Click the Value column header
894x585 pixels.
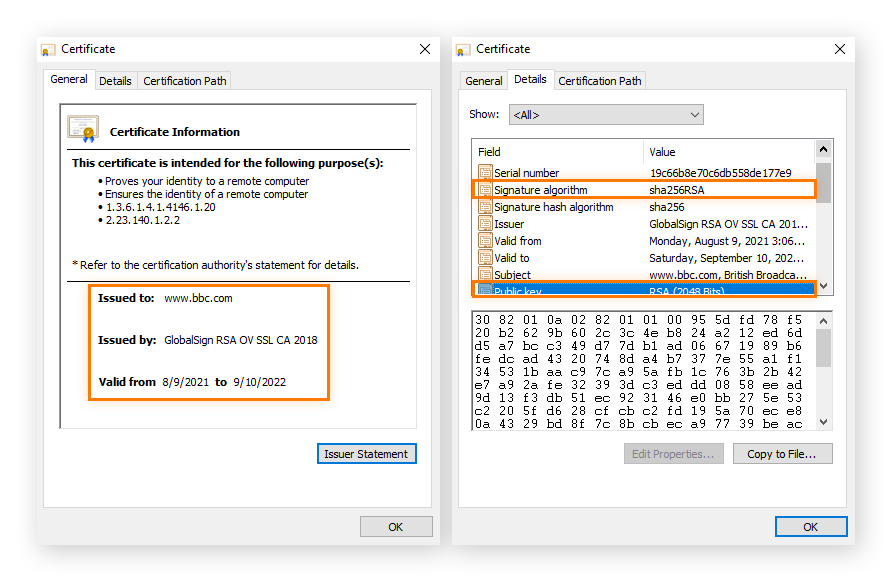pyautogui.click(x=730, y=152)
